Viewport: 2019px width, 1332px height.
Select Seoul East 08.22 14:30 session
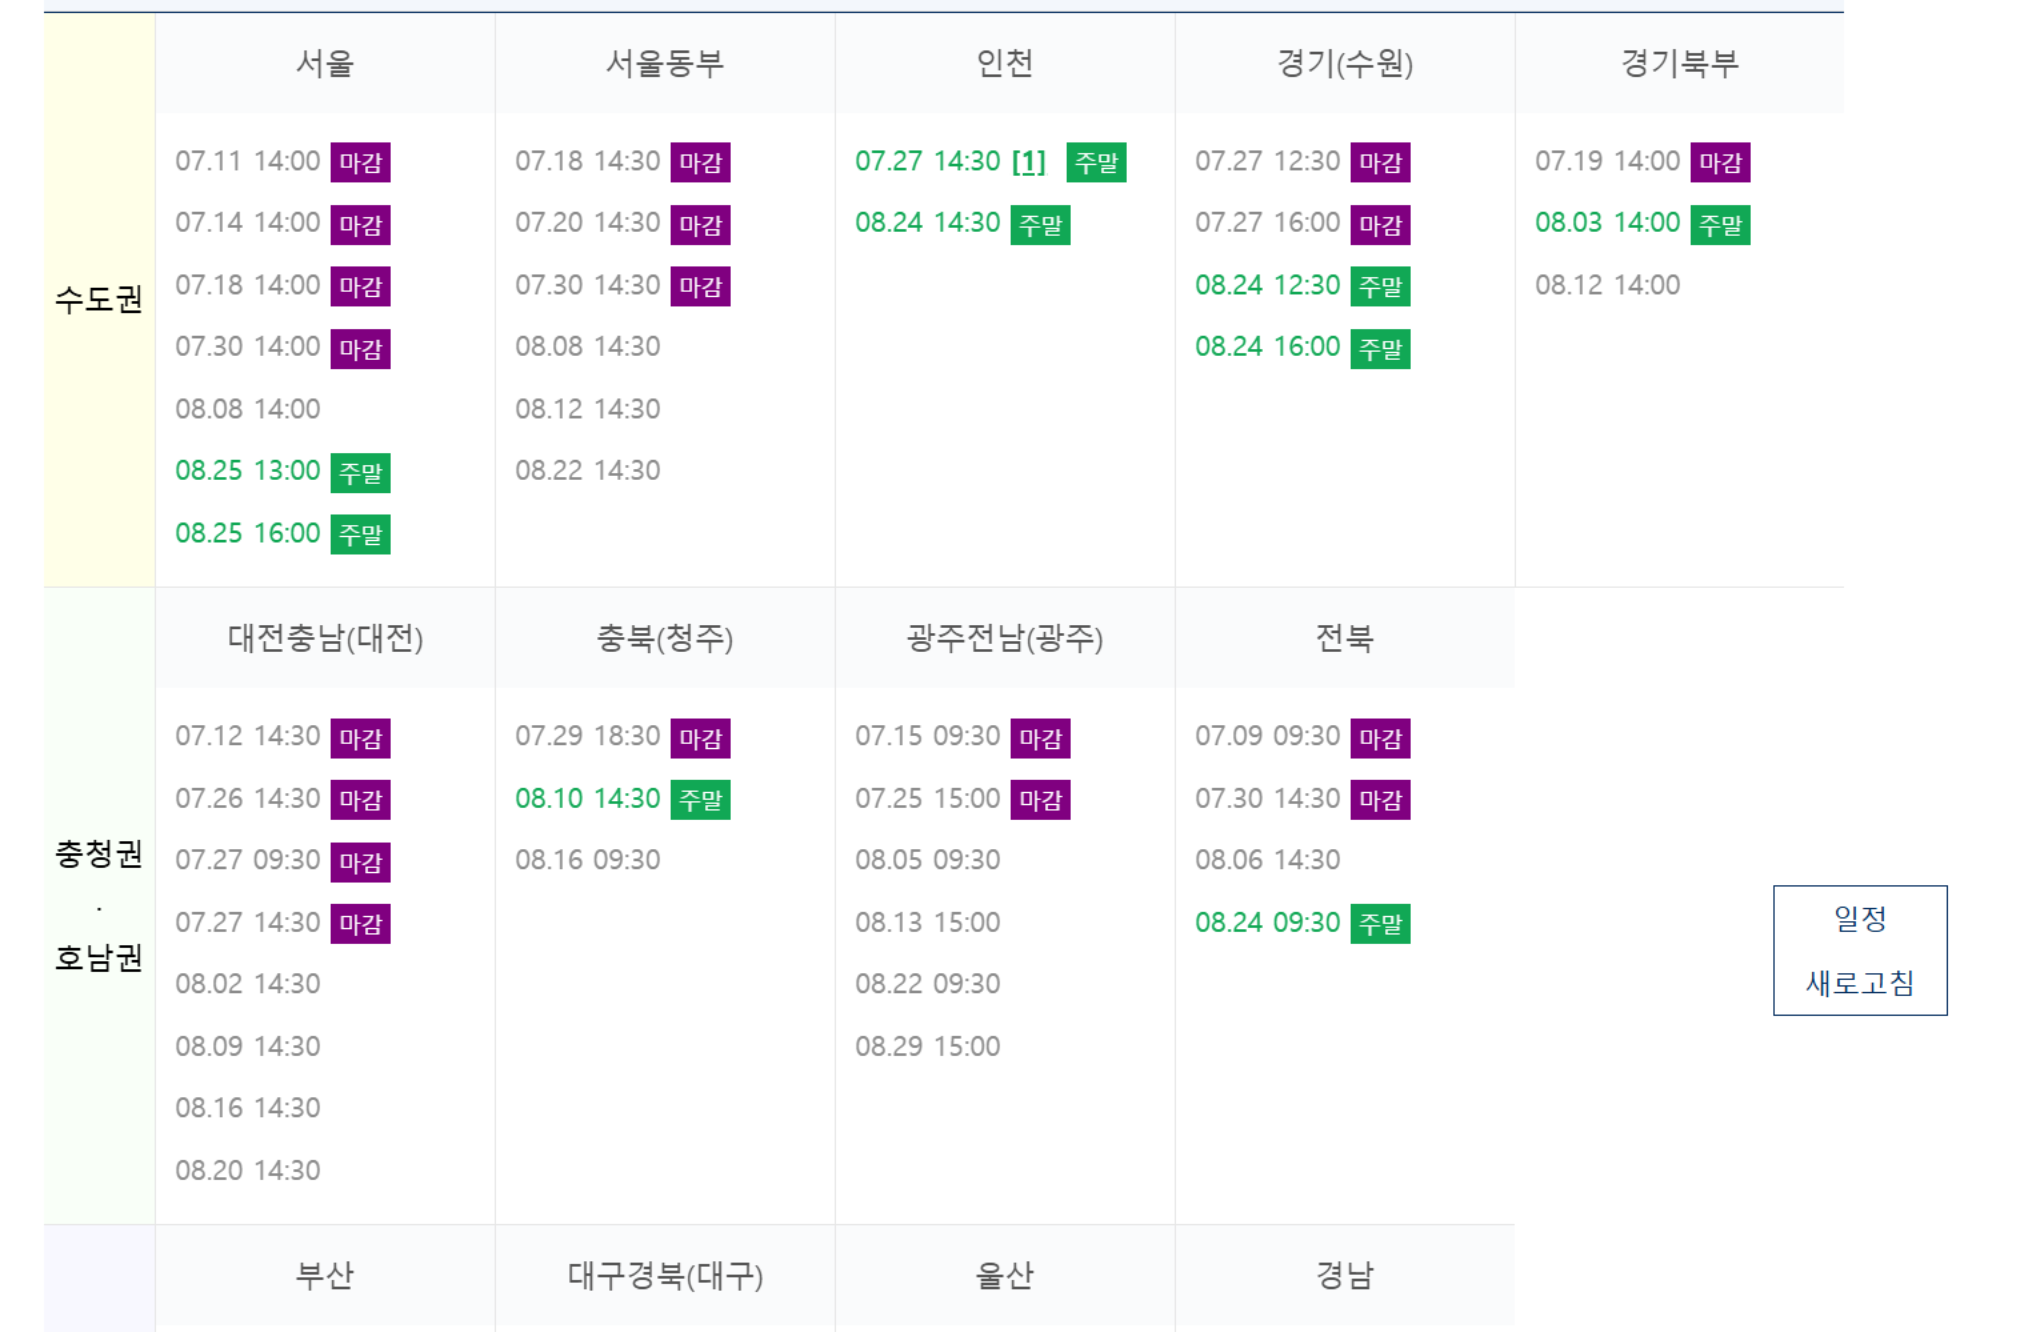(587, 471)
